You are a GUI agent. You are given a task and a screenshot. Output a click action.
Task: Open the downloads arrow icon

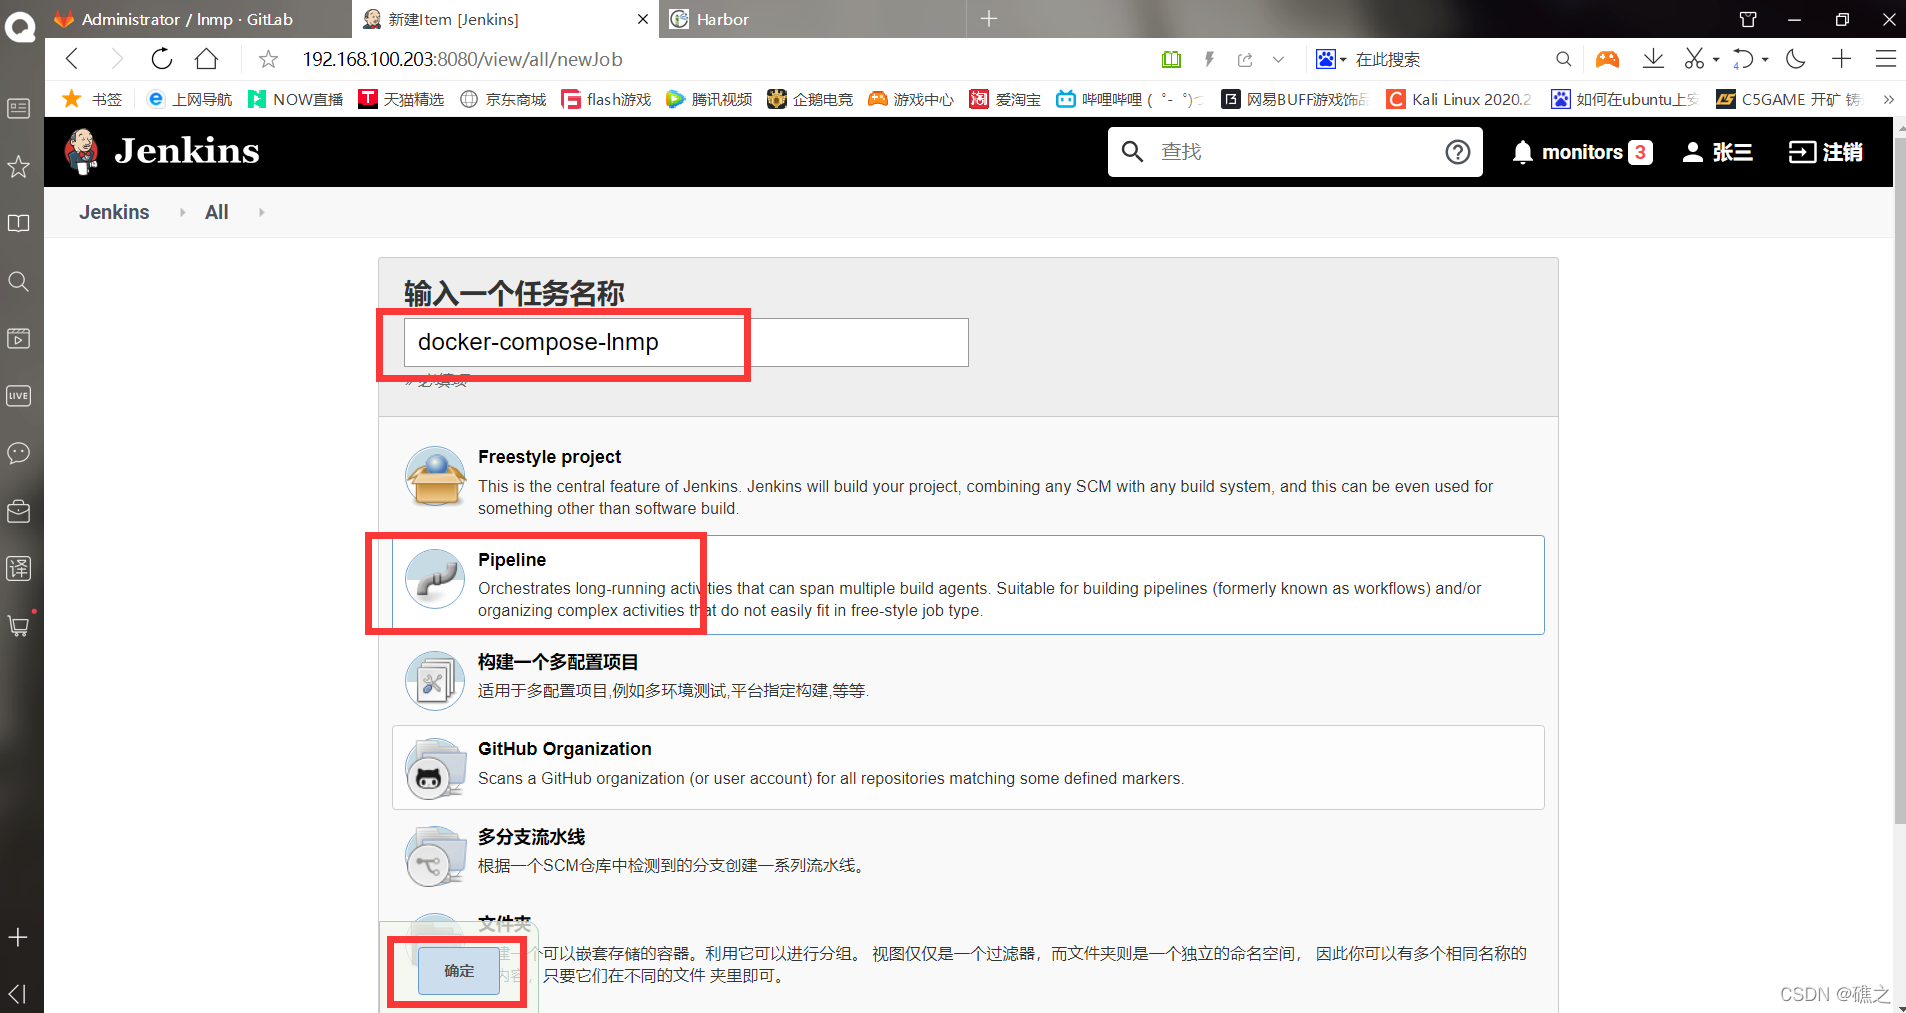[x=1653, y=59]
